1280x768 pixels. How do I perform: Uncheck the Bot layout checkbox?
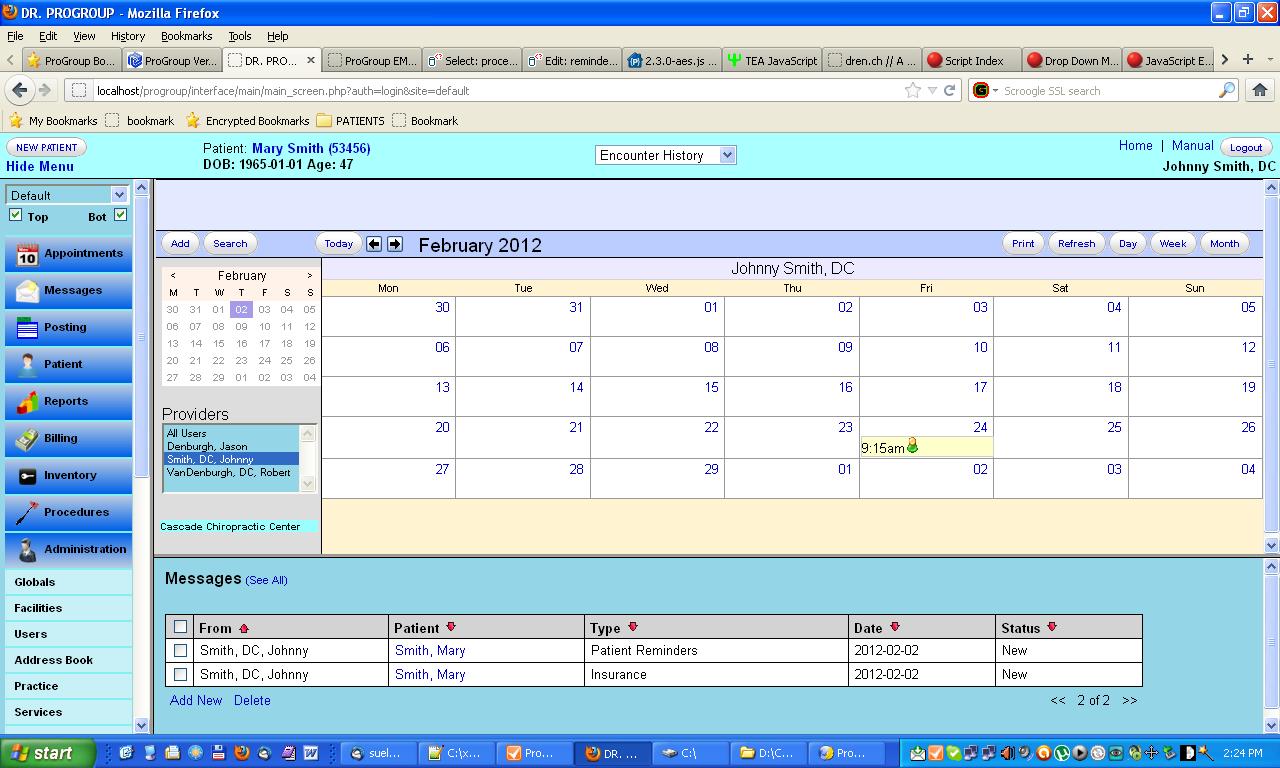point(119,214)
